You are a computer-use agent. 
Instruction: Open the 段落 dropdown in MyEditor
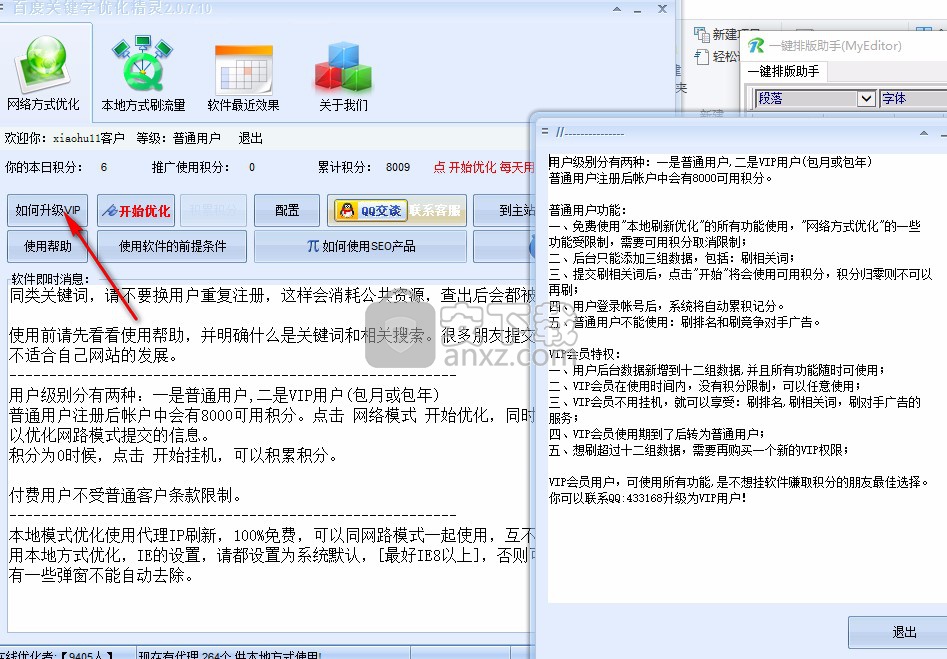click(x=867, y=98)
